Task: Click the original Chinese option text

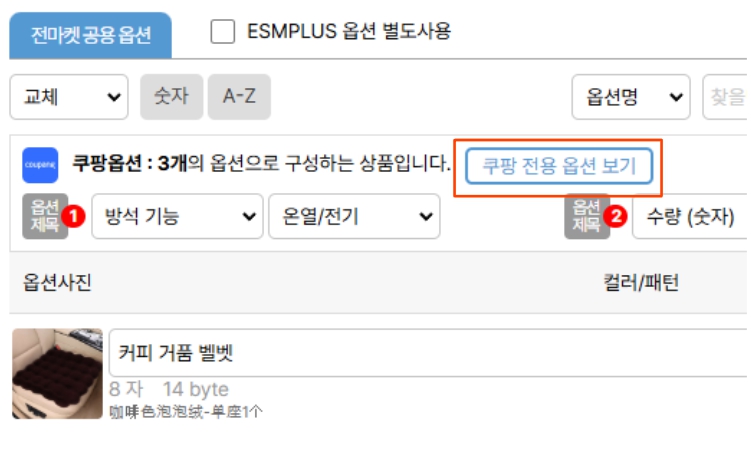Action: [x=186, y=411]
